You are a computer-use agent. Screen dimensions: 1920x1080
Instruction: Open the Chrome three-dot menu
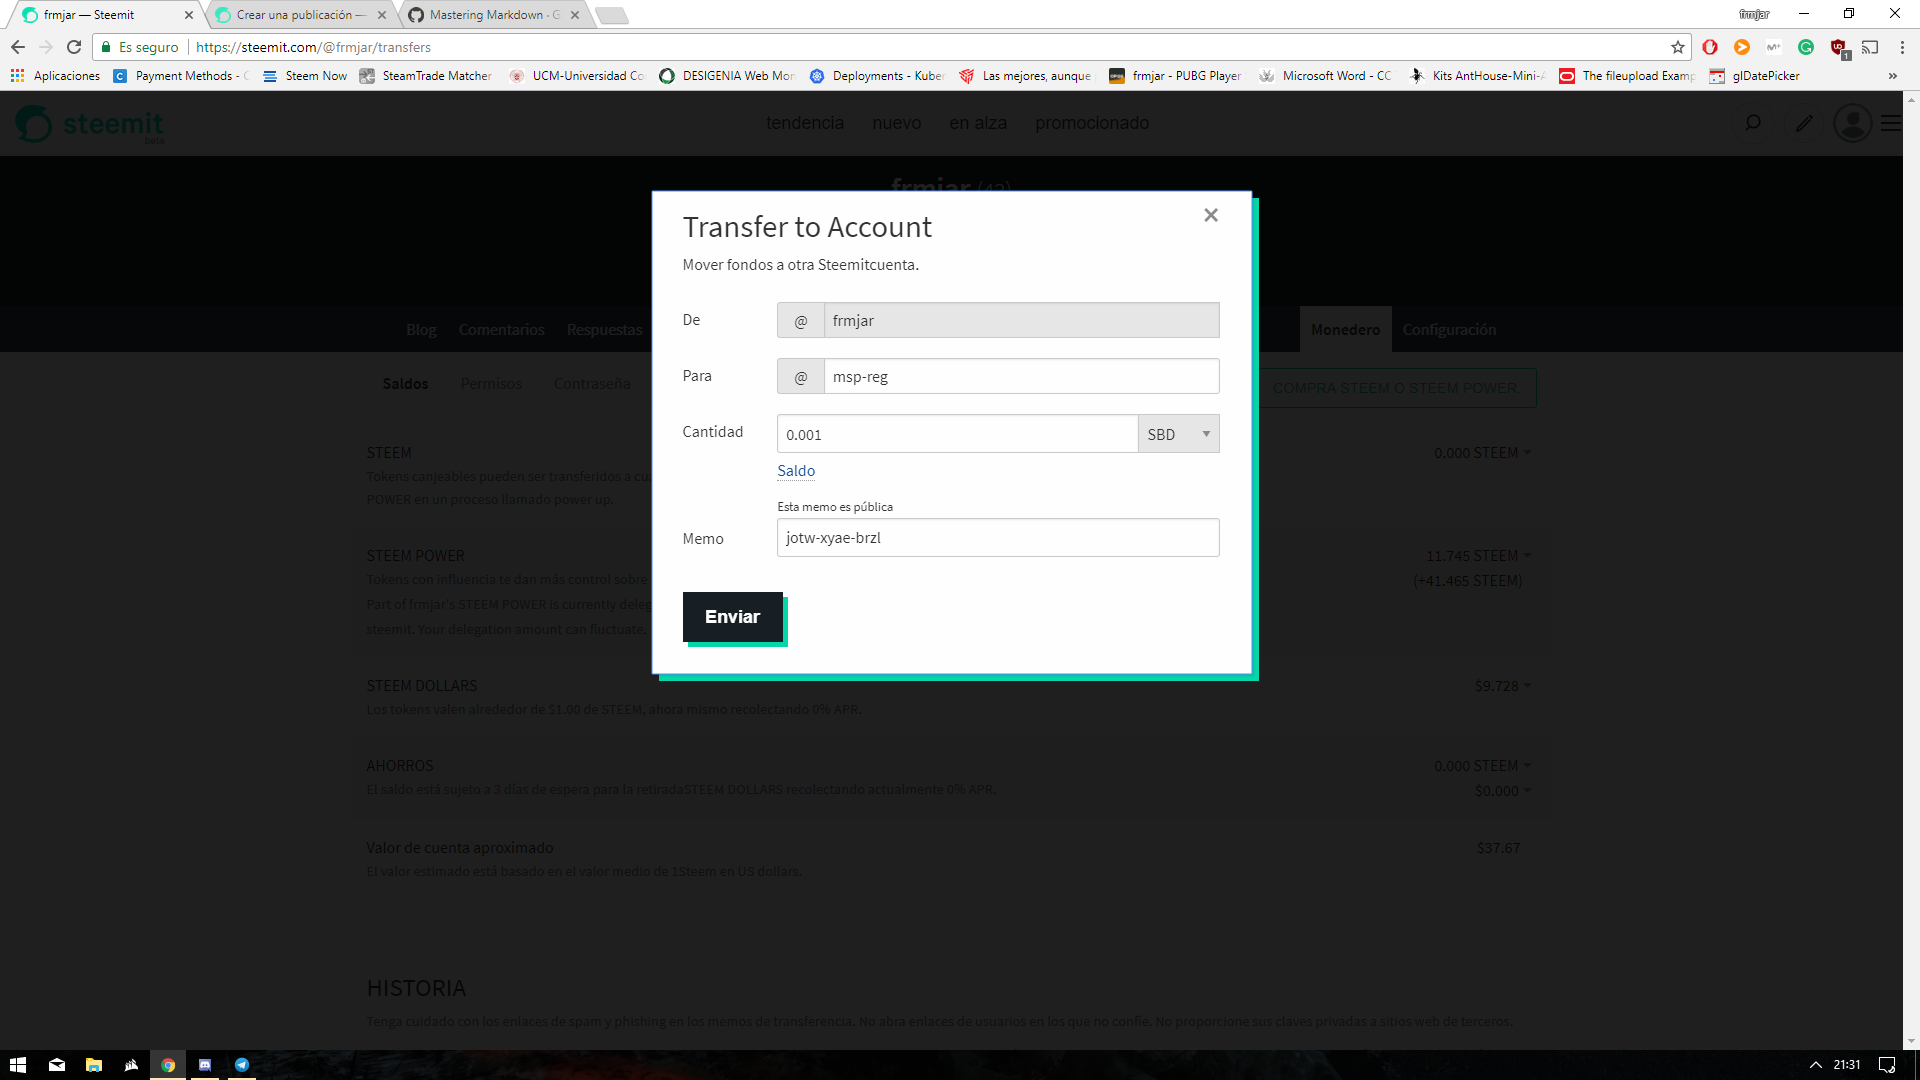(x=1902, y=47)
